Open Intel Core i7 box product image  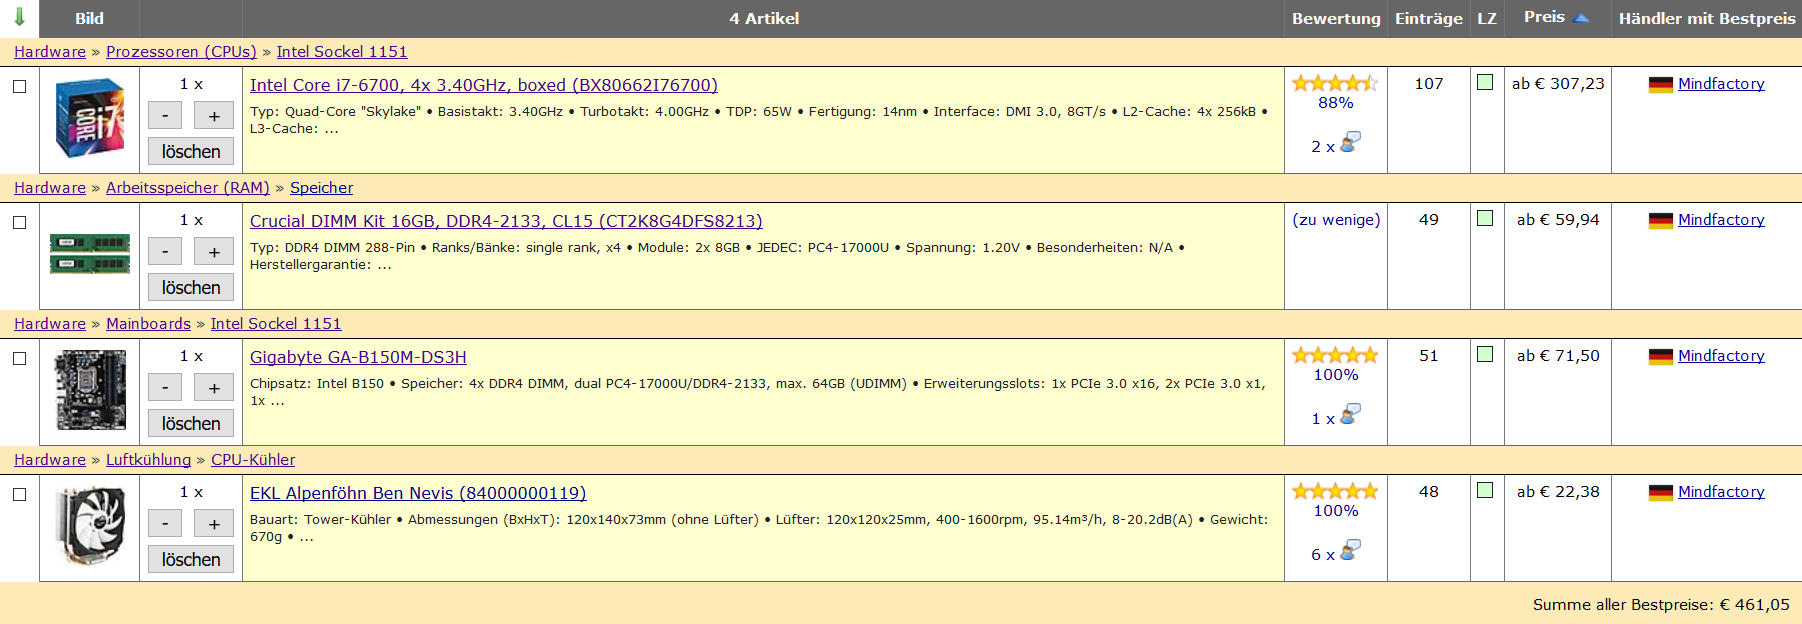point(90,119)
